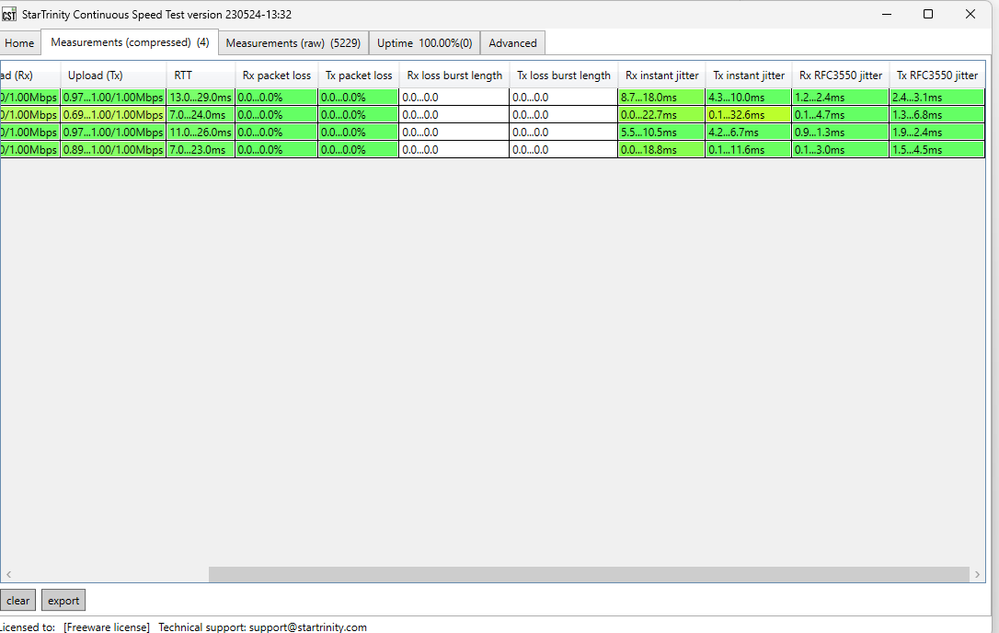This screenshot has width=999, height=633.
Task: Minimize the StarTrinity window
Action: tap(886, 14)
